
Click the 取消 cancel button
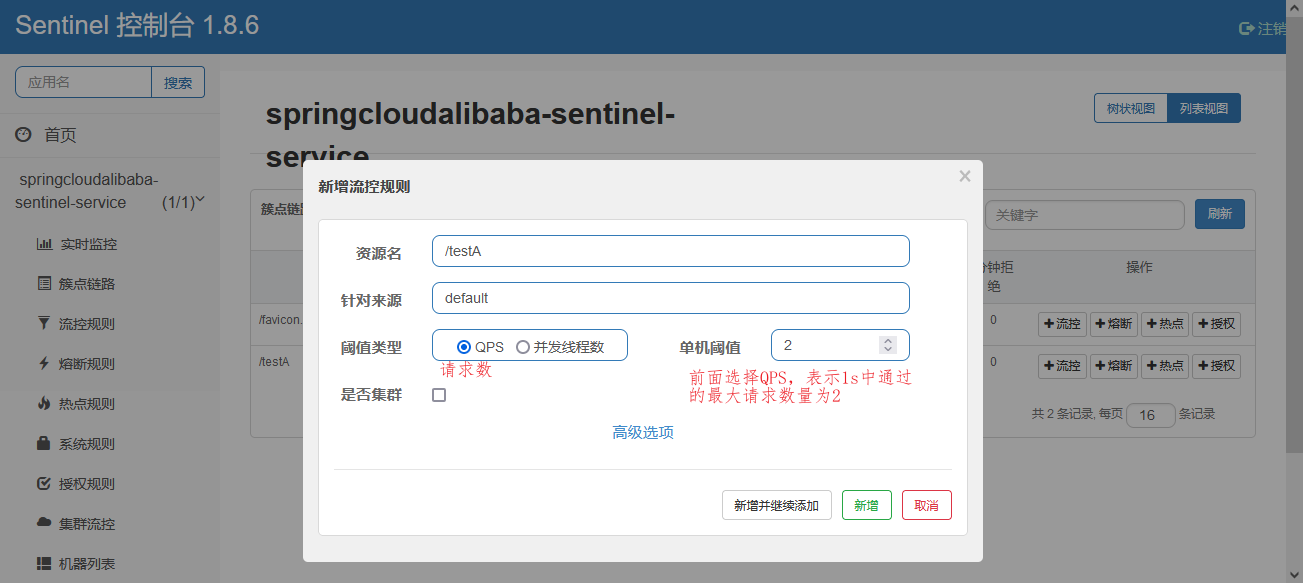point(926,506)
